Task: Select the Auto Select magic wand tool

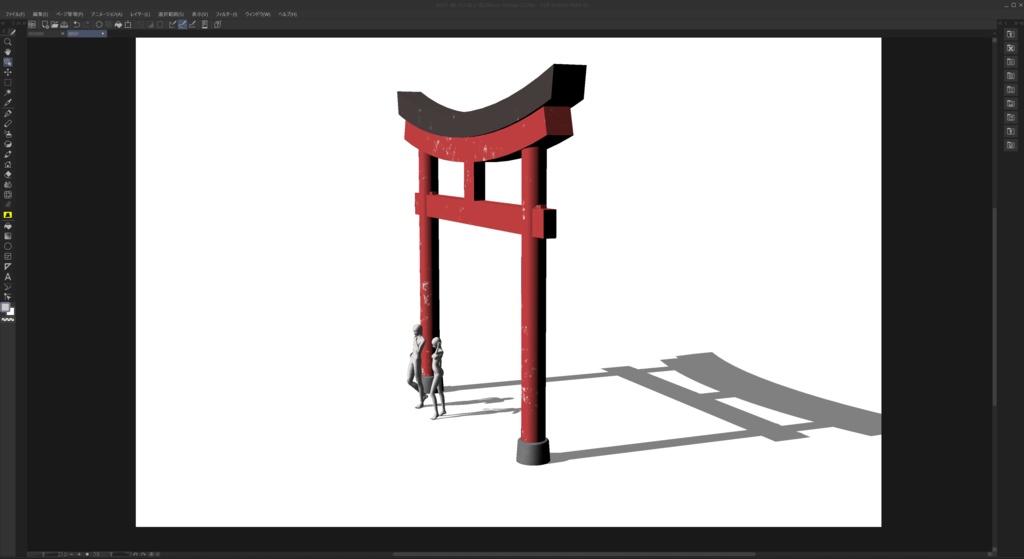Action: coord(8,93)
